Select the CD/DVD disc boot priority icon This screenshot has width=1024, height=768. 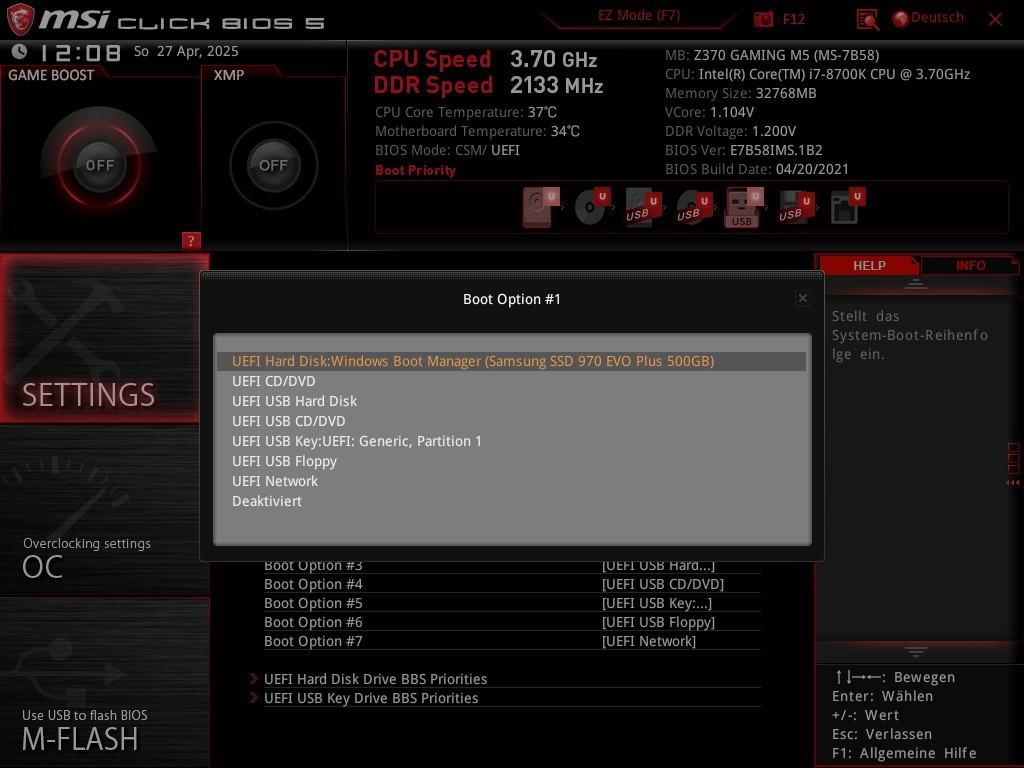click(x=591, y=207)
